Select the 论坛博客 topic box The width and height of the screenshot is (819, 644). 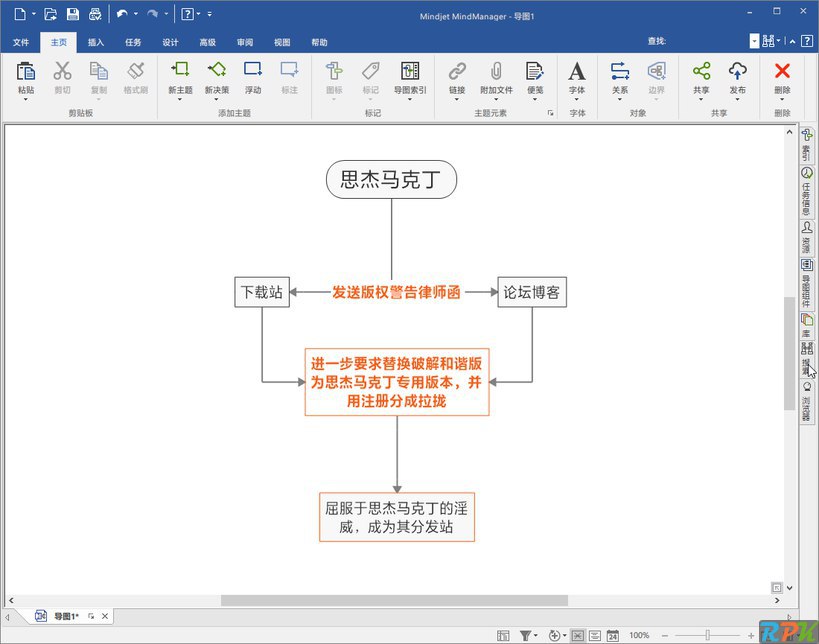coord(532,292)
